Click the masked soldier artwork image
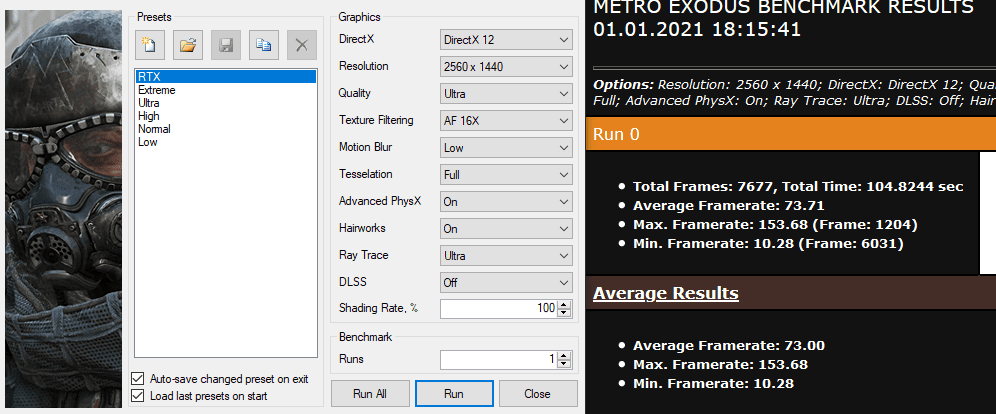The image size is (996, 414). tap(63, 210)
